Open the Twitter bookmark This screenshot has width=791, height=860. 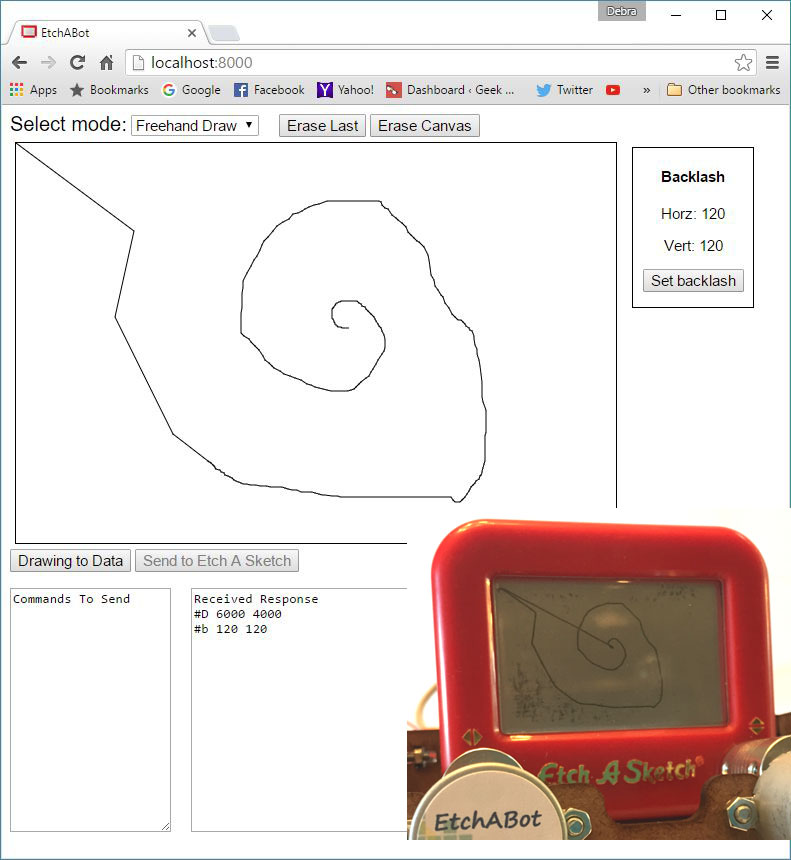pos(564,90)
